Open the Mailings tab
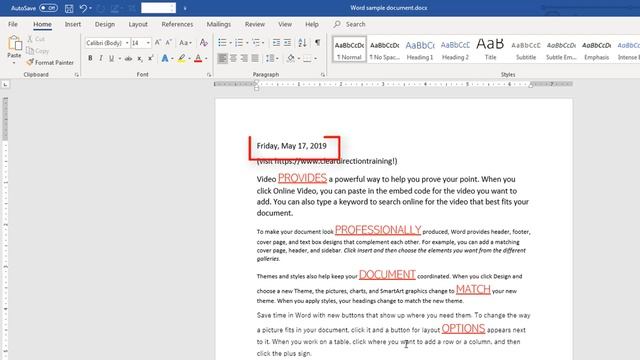 point(219,24)
